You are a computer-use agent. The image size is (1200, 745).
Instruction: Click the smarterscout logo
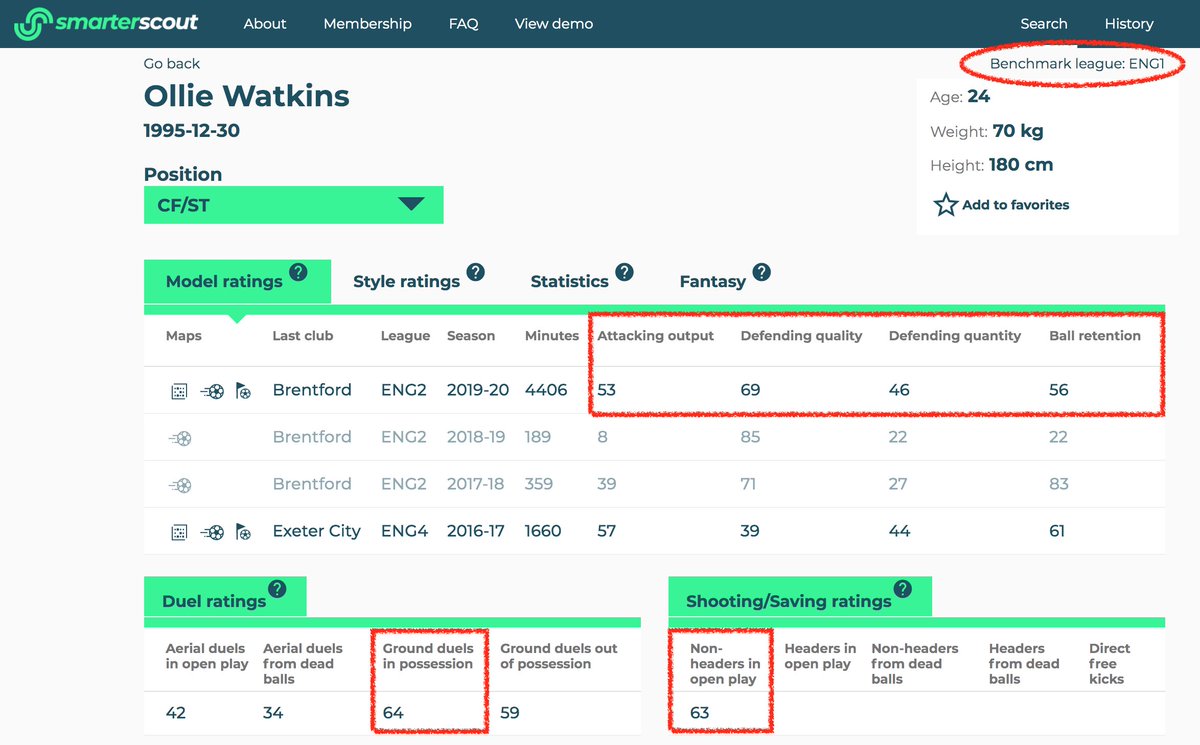coord(106,23)
